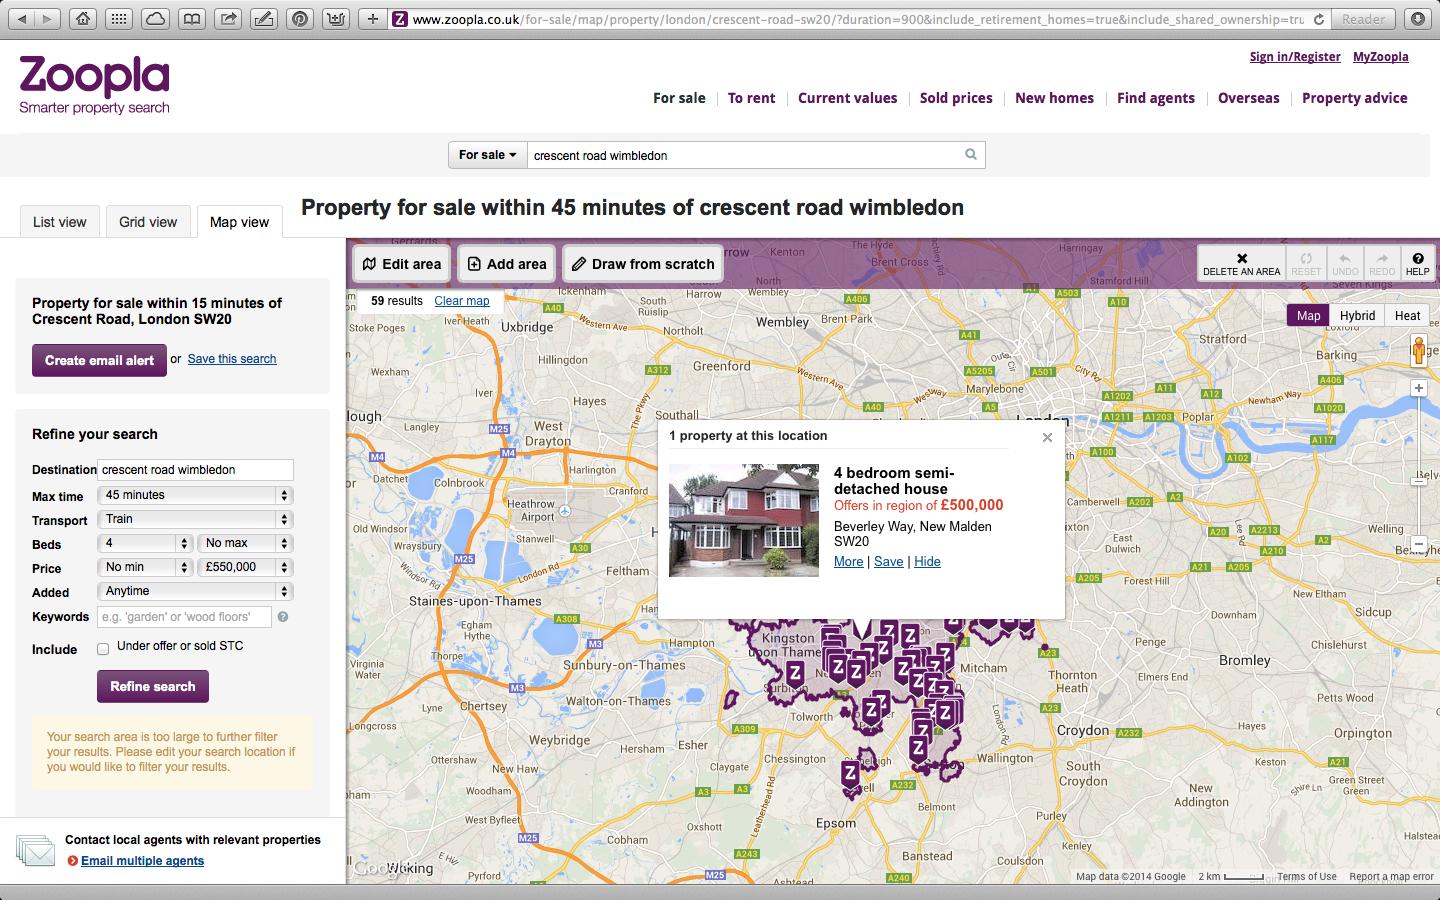Viewport: 1440px width, 900px height.
Task: Open the browser home page icon
Action: (x=83, y=19)
